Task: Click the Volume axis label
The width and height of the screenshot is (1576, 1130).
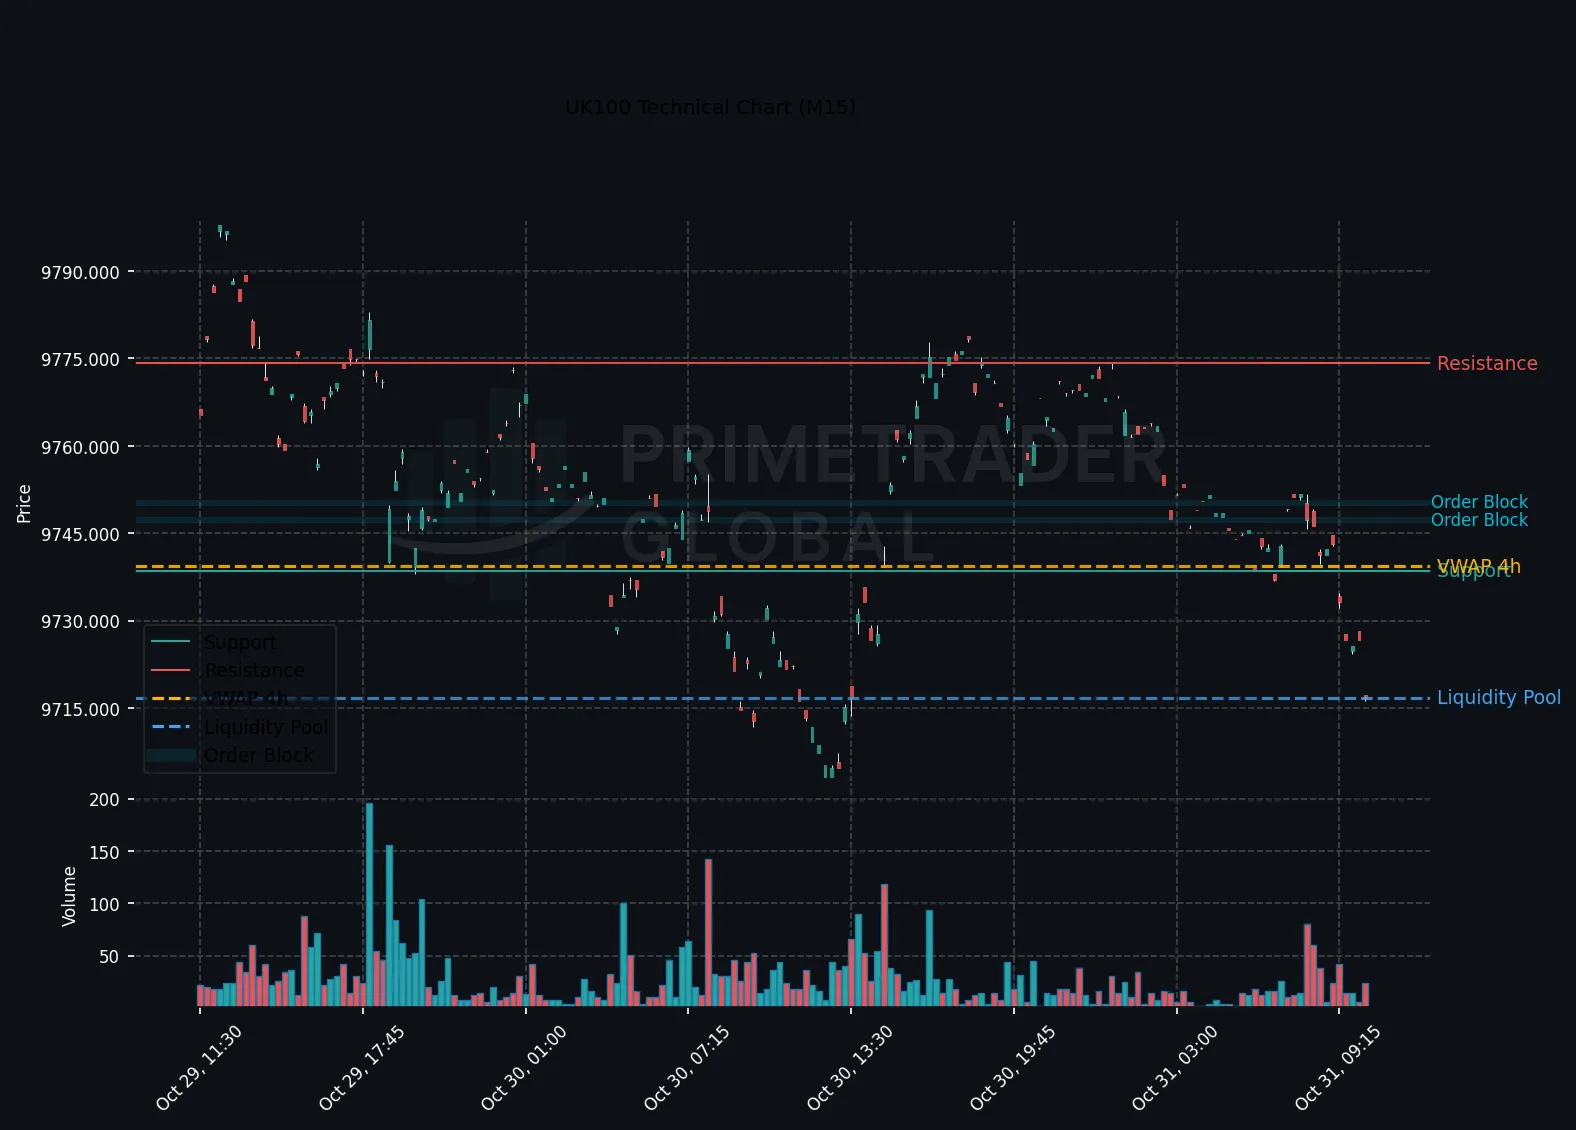Action: point(69,896)
